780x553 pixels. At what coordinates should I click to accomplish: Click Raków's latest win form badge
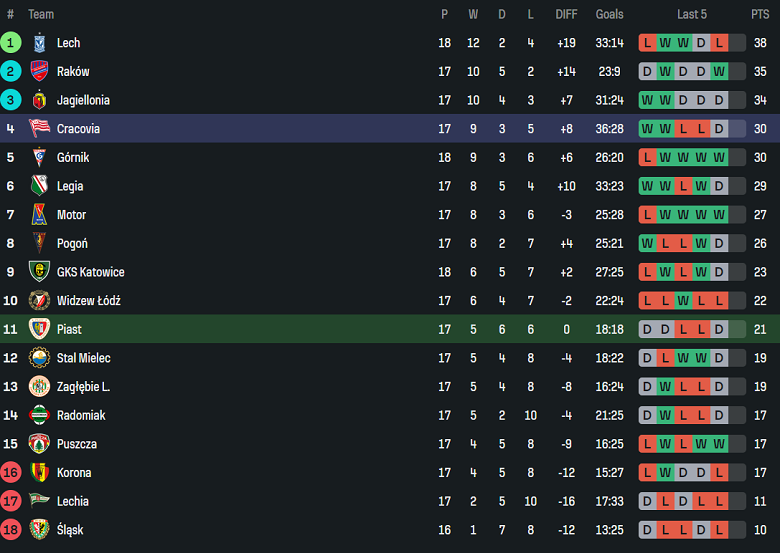point(719,72)
